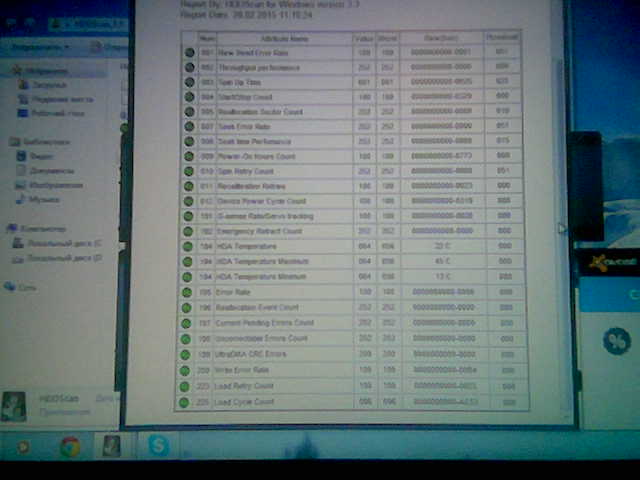Click status icon for Recalibration Retries
640x480 pixels.
point(189,186)
